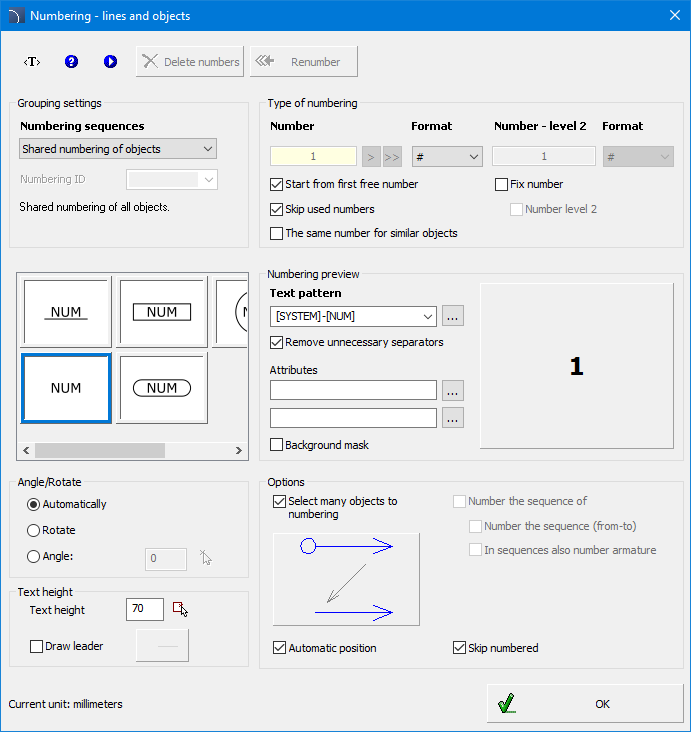Select the rectangular framed NUM style
The width and height of the screenshot is (691, 732).
coord(162,312)
